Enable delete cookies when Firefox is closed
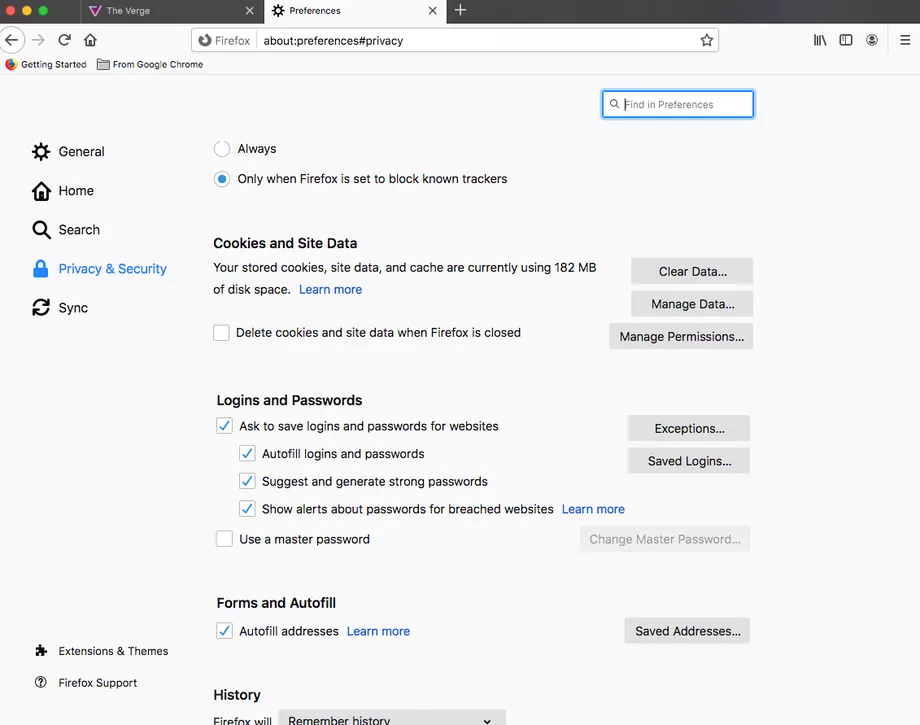This screenshot has height=725, width=920. 221,333
